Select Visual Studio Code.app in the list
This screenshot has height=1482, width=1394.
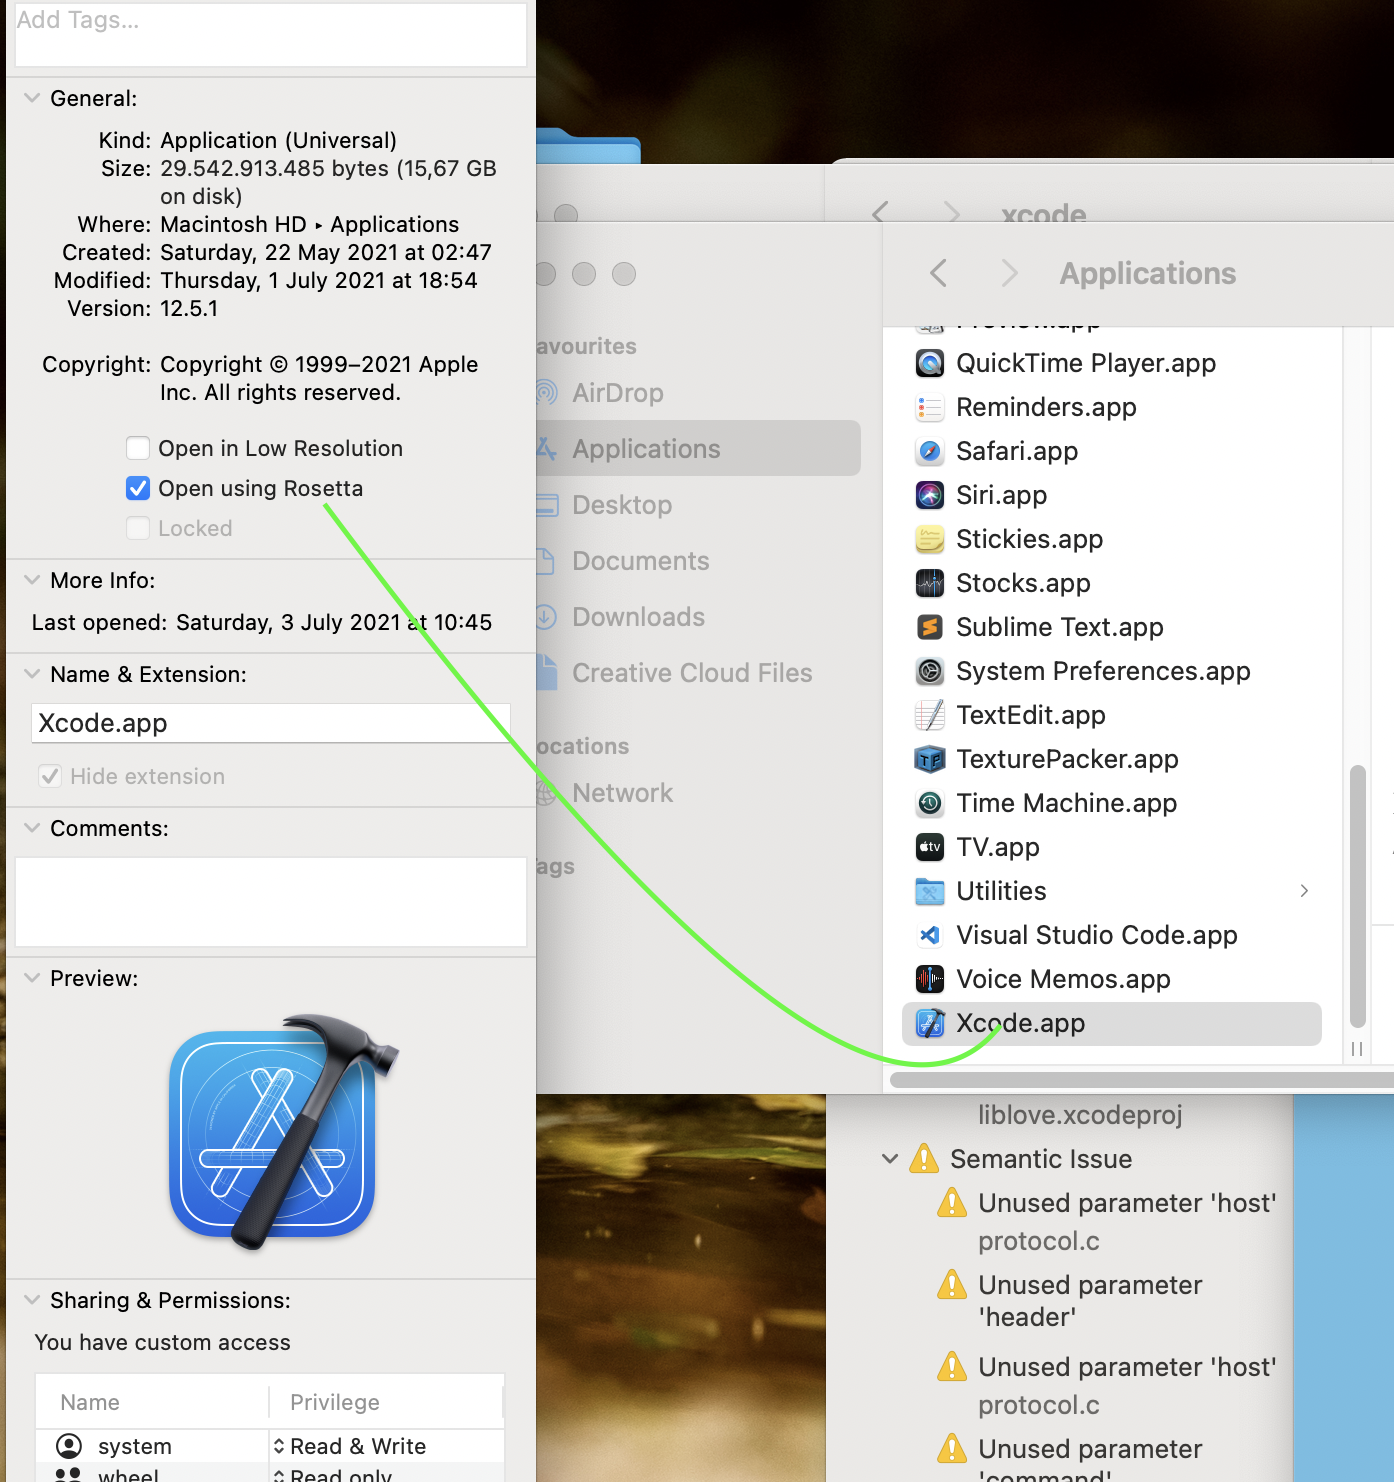1112,935
